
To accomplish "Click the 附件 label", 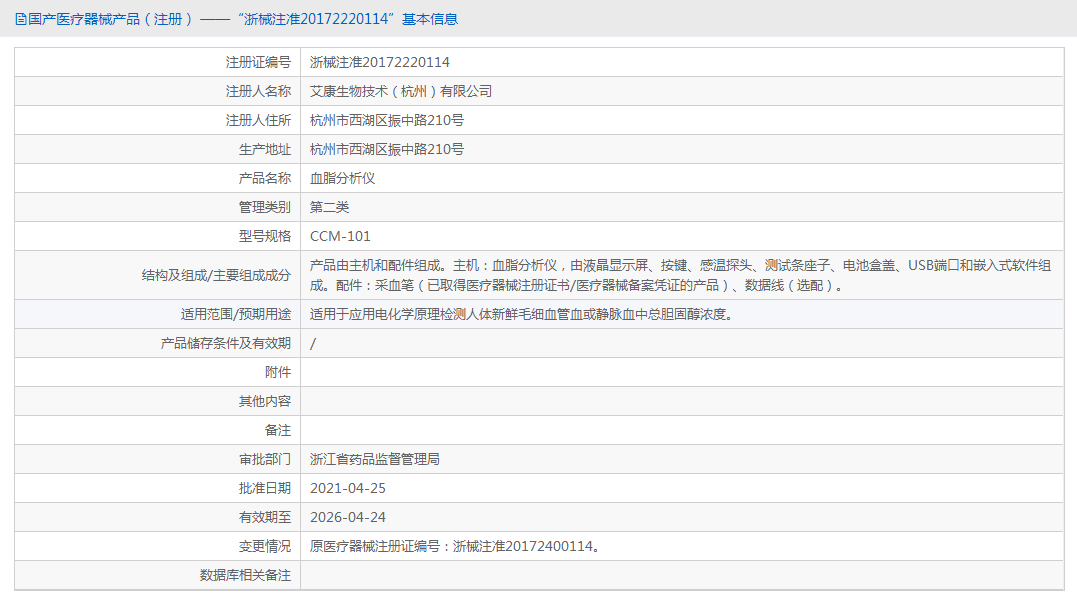I will coord(278,372).
